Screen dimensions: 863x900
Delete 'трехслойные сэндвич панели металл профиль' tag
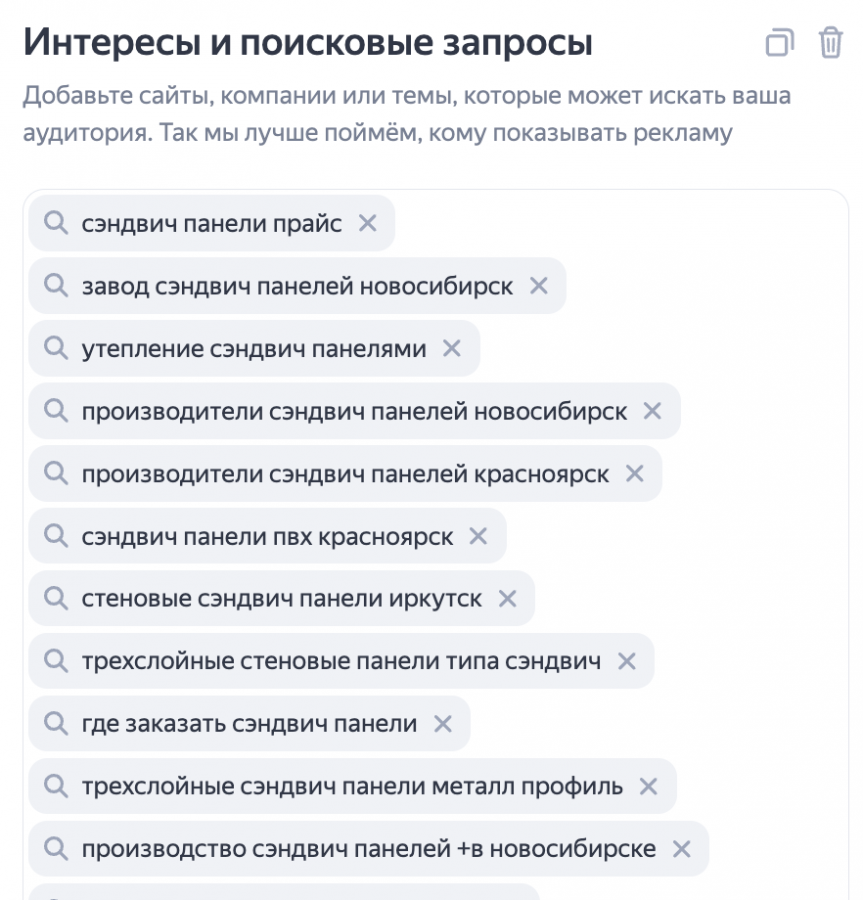(x=648, y=787)
